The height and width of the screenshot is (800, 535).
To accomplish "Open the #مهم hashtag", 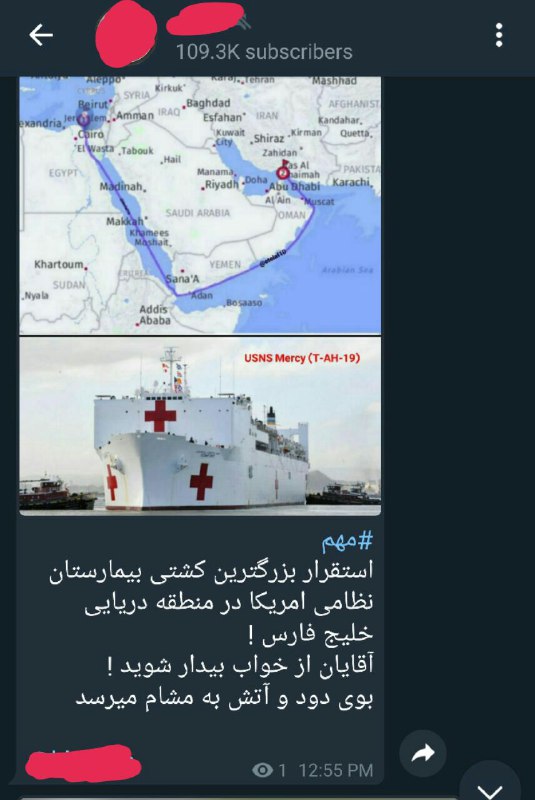I will [347, 542].
